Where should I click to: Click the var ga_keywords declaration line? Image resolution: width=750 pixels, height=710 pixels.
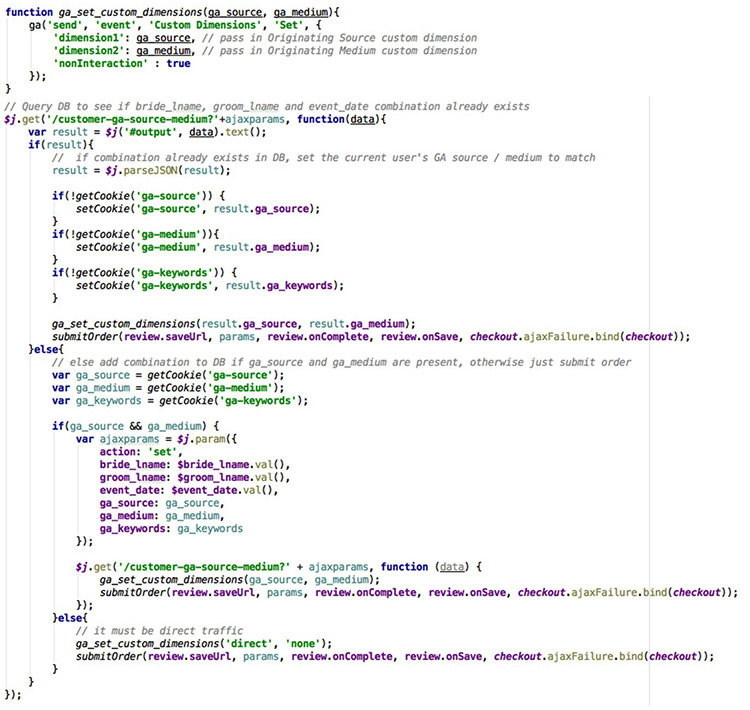pos(180,400)
